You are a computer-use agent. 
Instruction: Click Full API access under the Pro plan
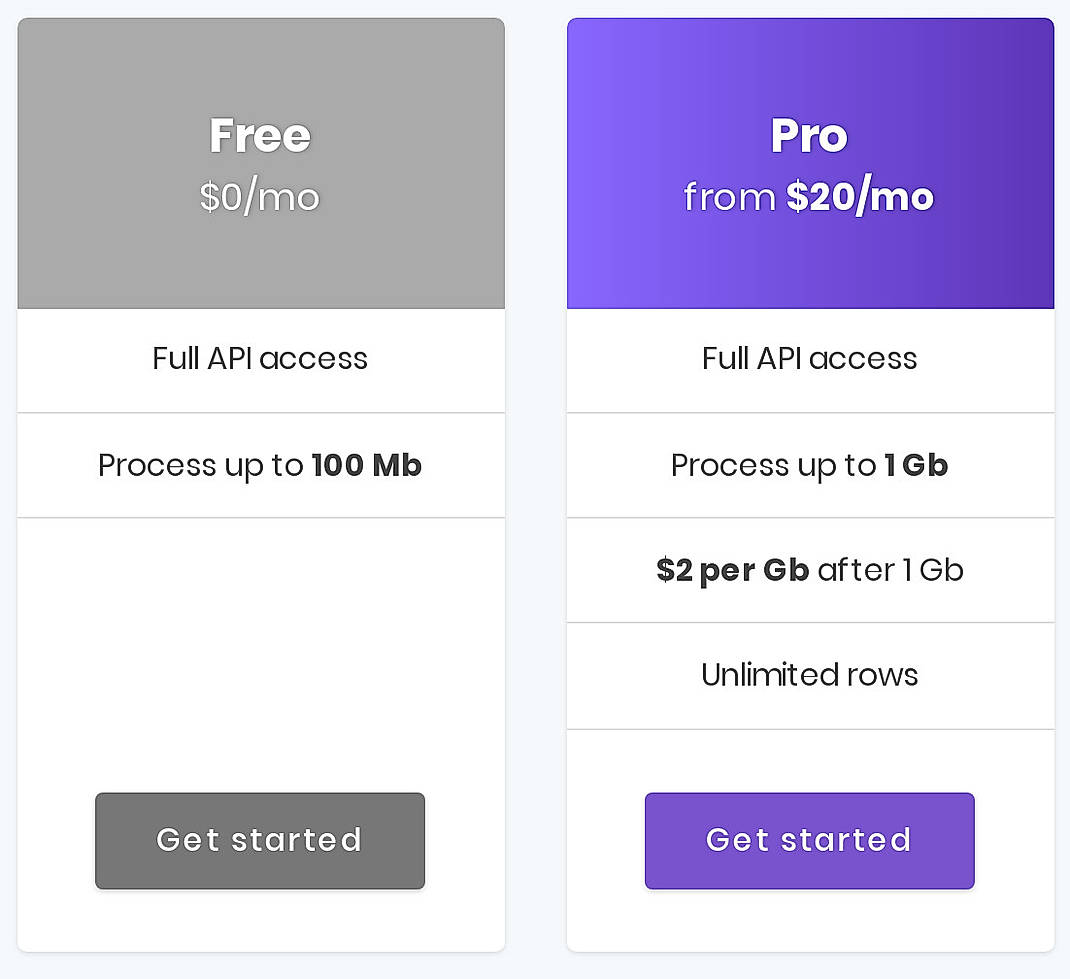coord(809,358)
